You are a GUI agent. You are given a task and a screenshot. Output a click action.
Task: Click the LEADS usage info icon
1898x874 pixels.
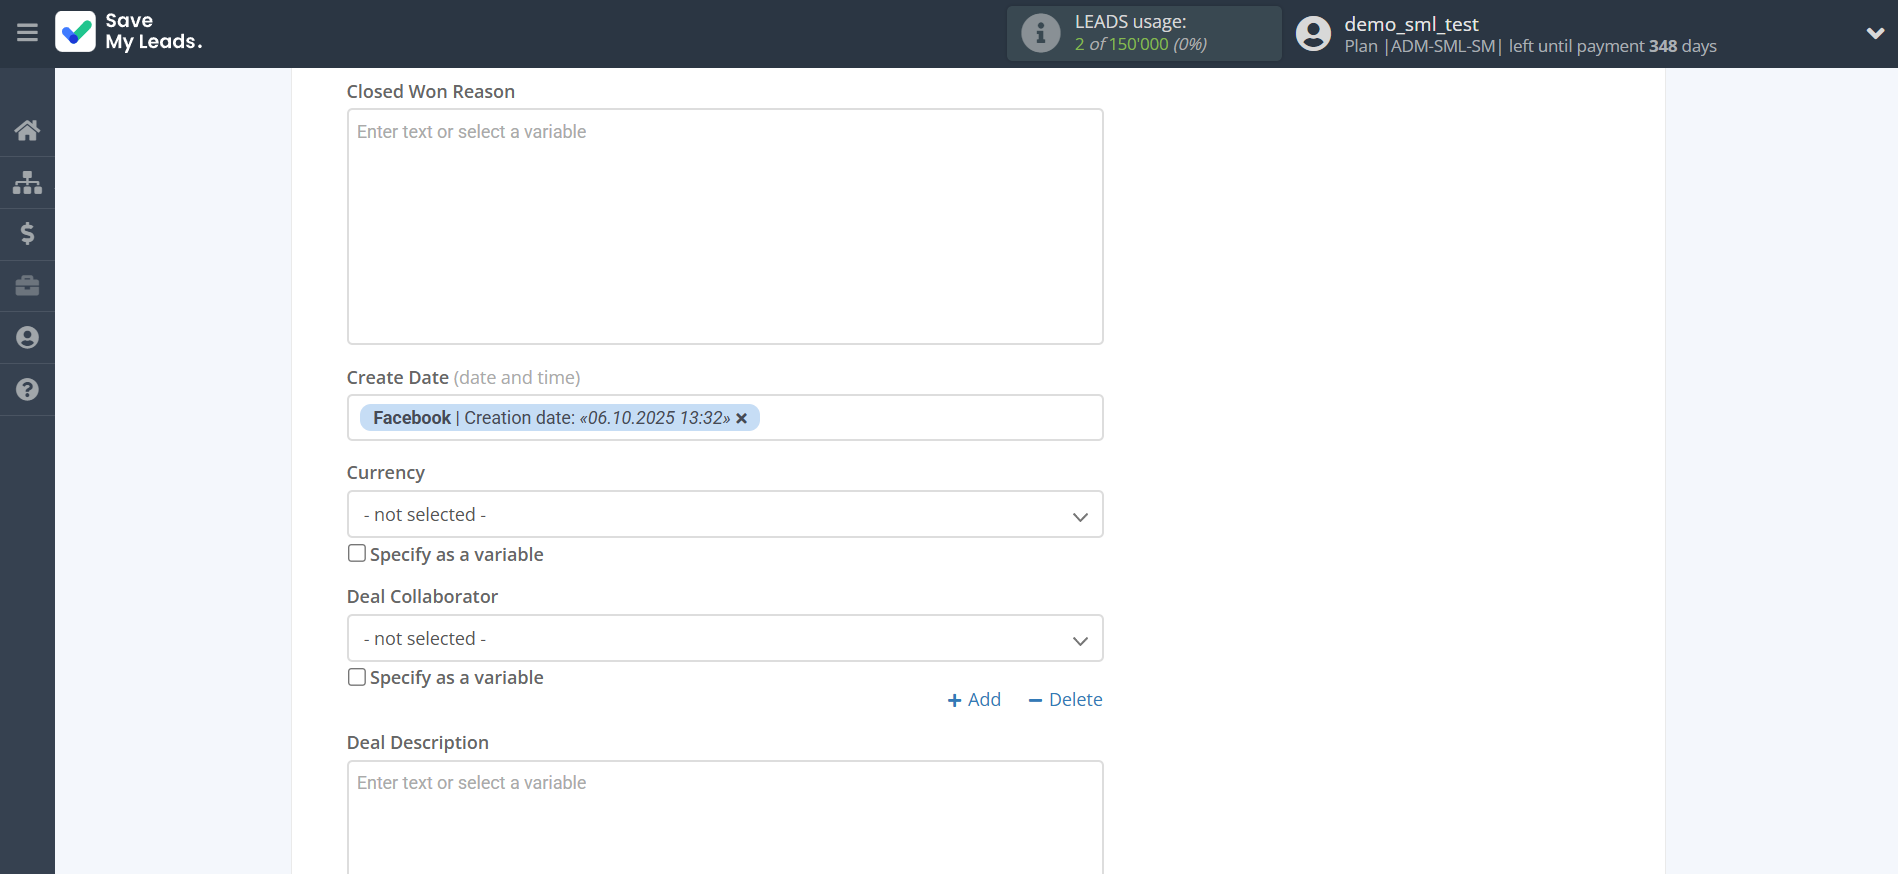pos(1040,33)
